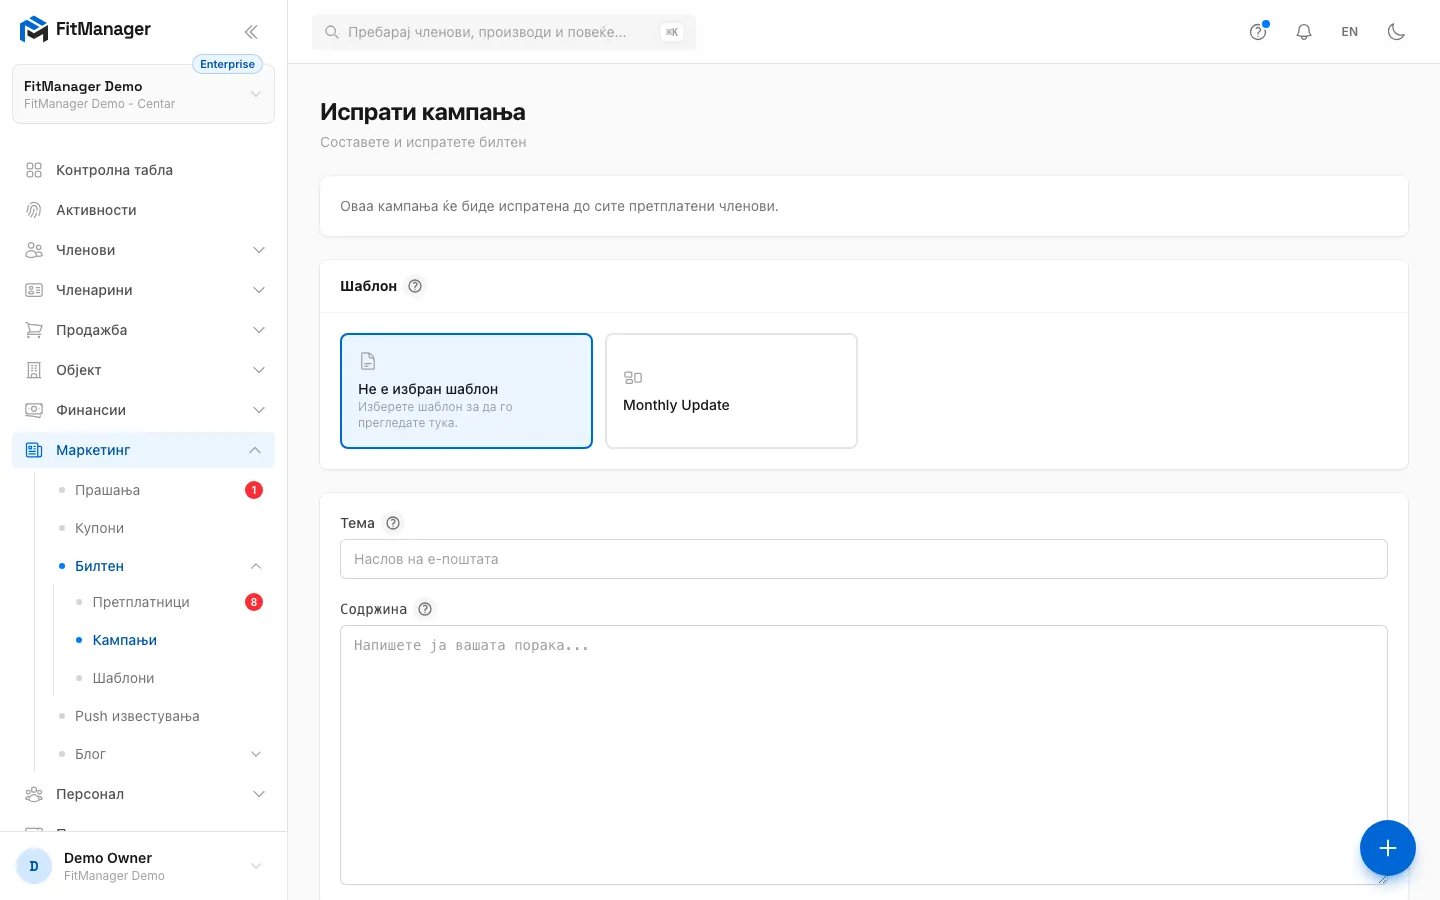Open the FitManager Demo workspace switcher
The image size is (1440, 900).
143,94
